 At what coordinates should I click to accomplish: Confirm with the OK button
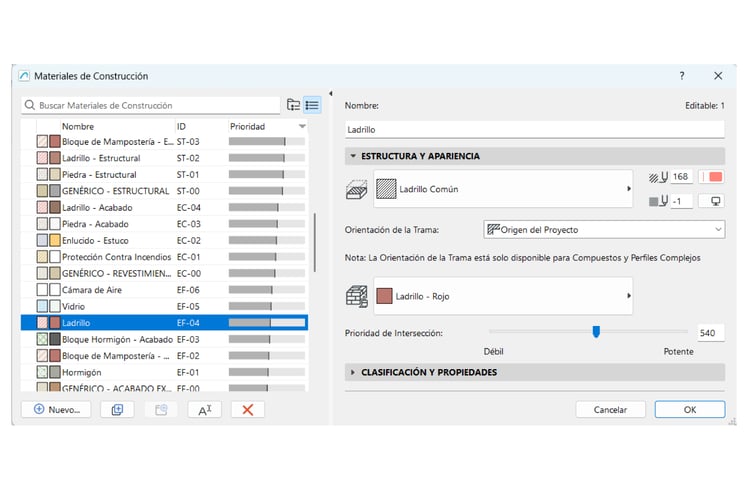click(x=690, y=410)
